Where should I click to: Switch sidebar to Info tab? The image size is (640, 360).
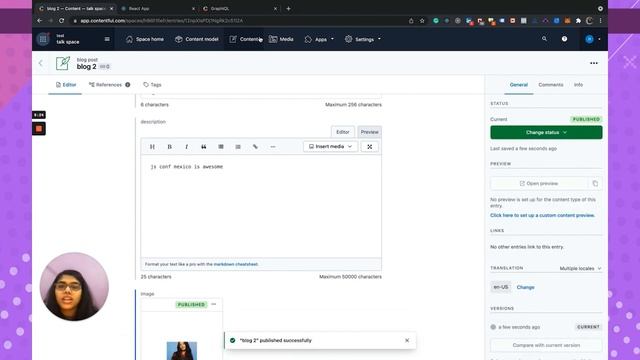point(578,85)
